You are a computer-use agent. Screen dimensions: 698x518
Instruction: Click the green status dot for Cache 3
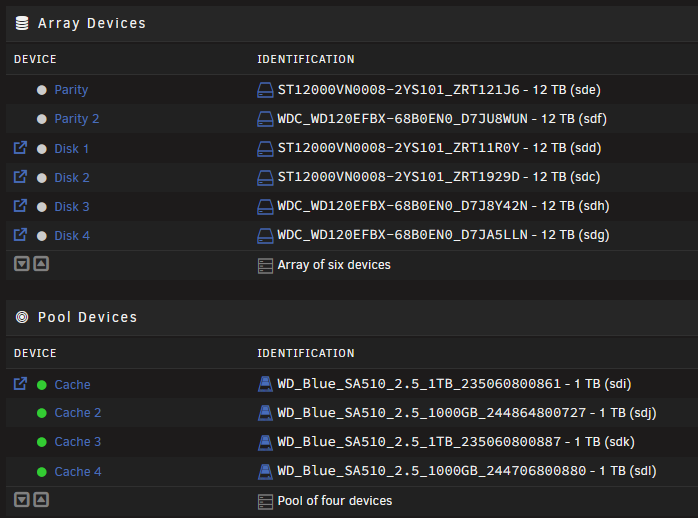tap(42, 442)
